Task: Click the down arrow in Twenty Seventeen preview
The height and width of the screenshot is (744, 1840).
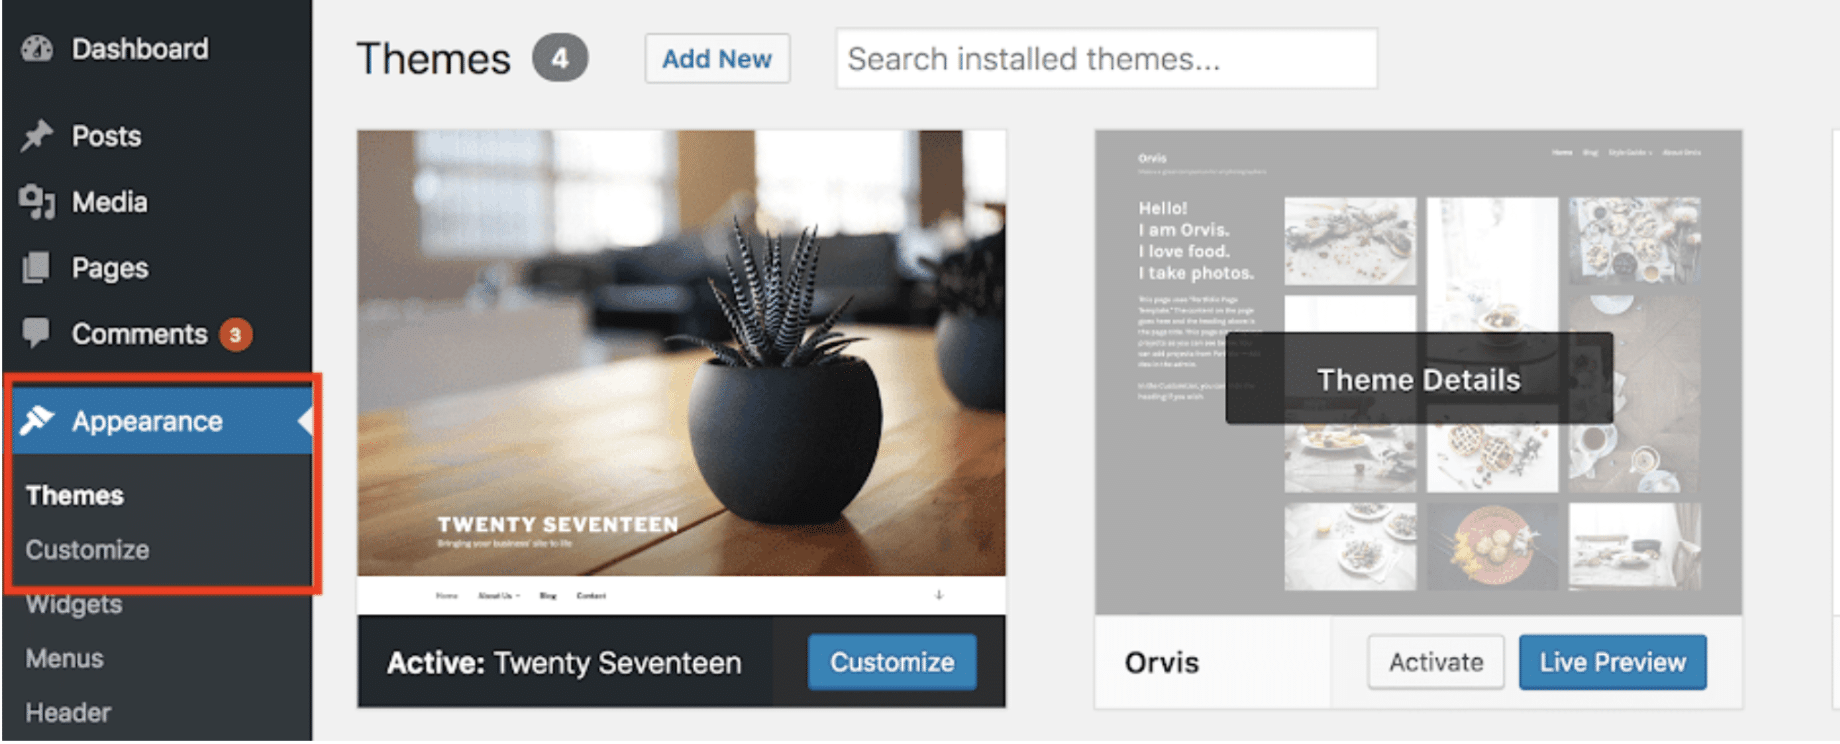Action: 938,595
